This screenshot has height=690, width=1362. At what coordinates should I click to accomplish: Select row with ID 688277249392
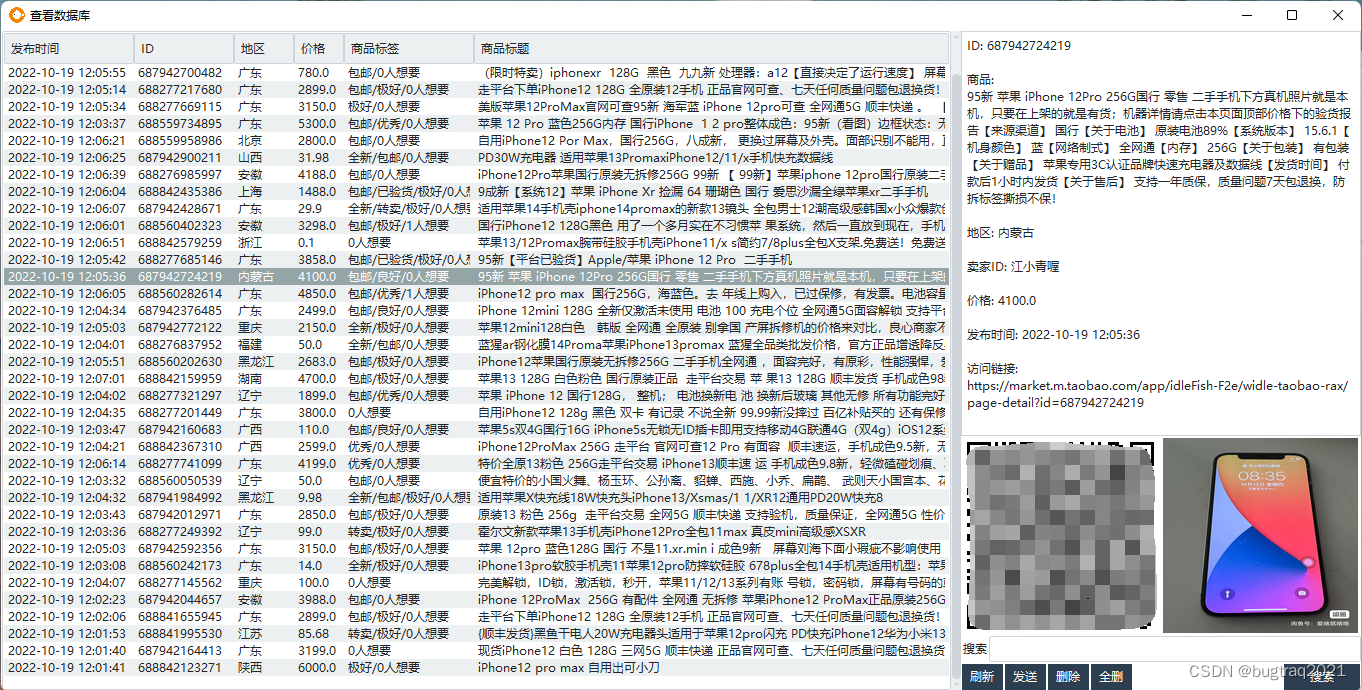tap(475, 532)
